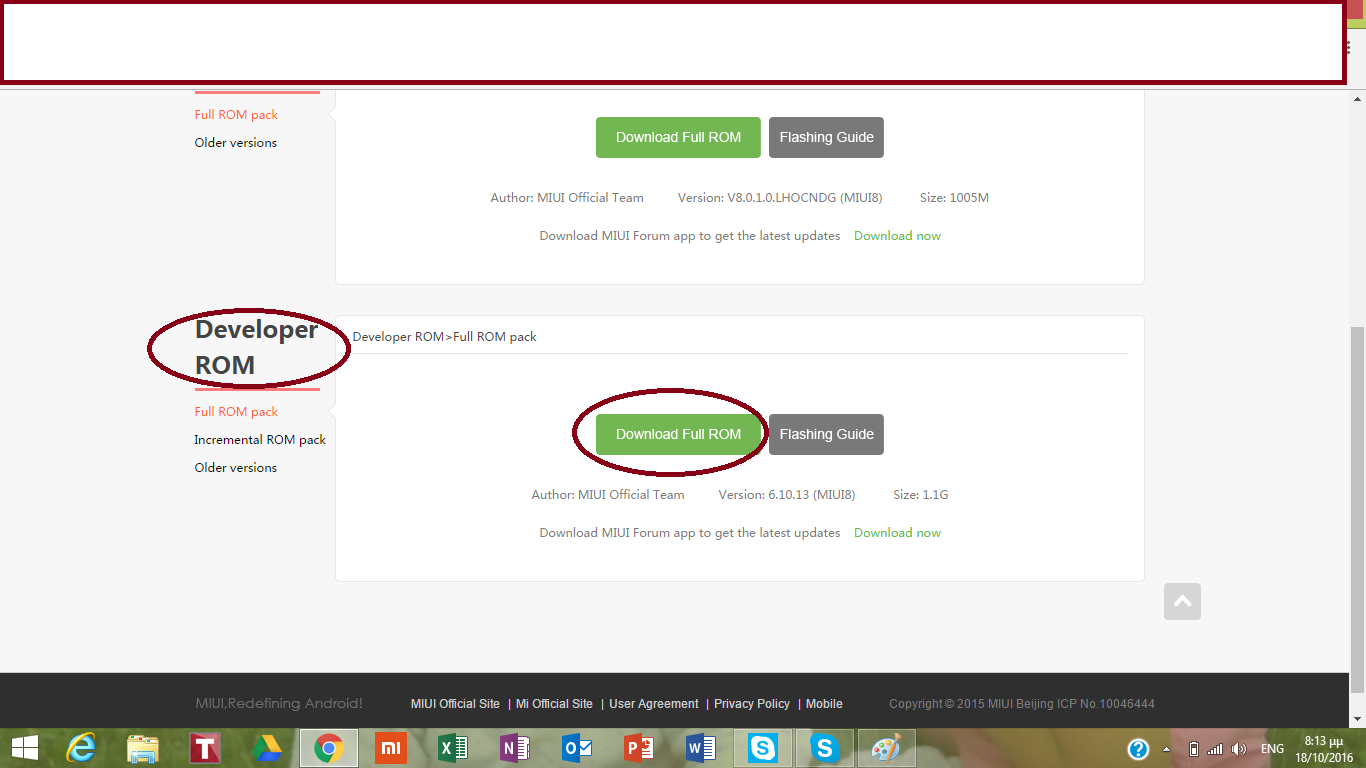Launch Outlook from the taskbar
Screen dimensions: 1366x768
tap(577, 748)
